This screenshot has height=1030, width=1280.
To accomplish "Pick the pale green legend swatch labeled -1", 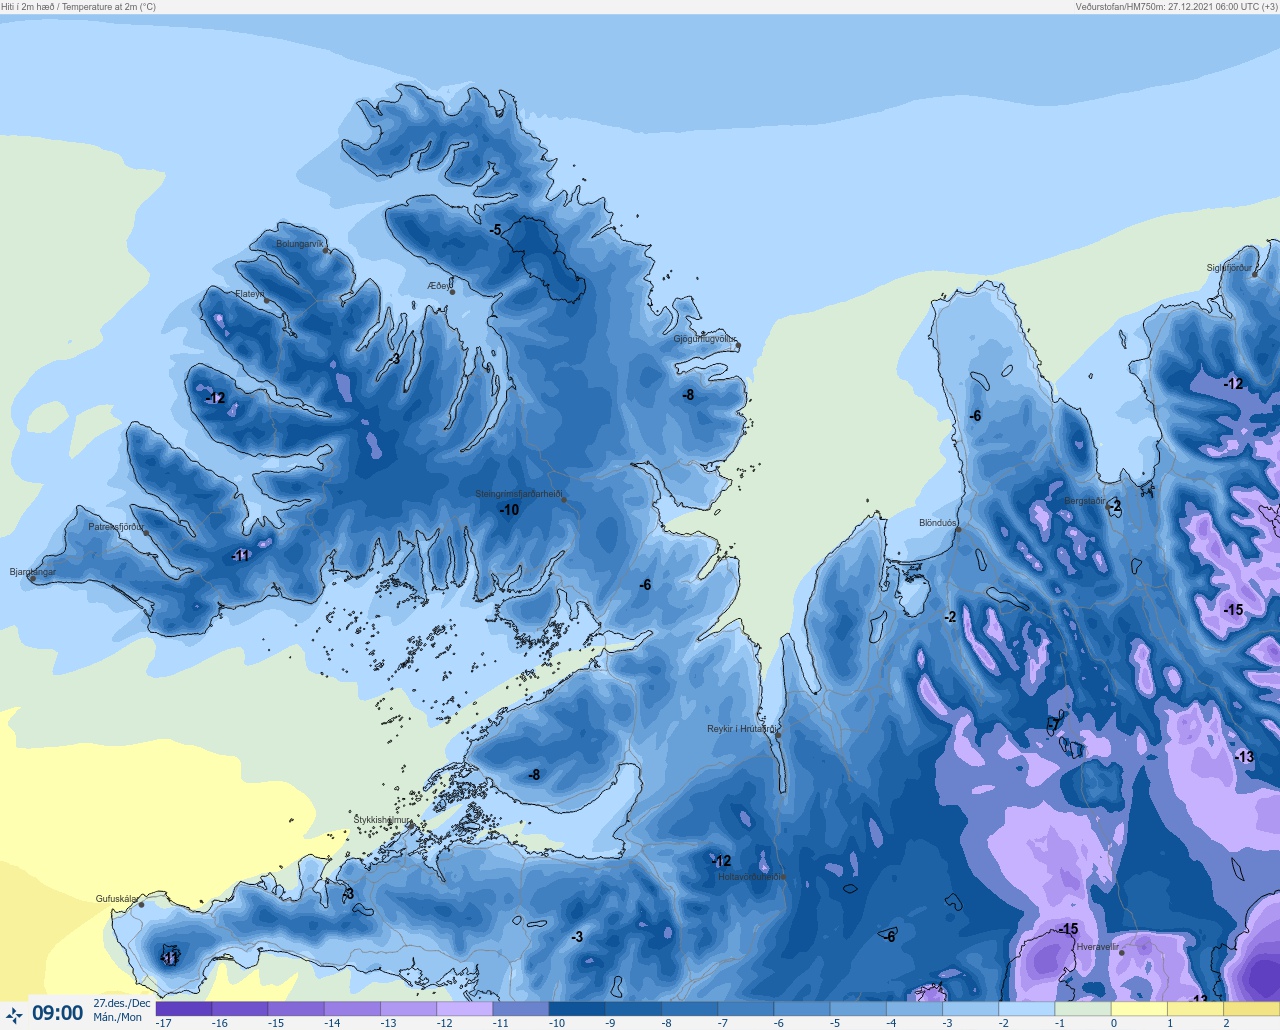I will click(x=1083, y=1009).
